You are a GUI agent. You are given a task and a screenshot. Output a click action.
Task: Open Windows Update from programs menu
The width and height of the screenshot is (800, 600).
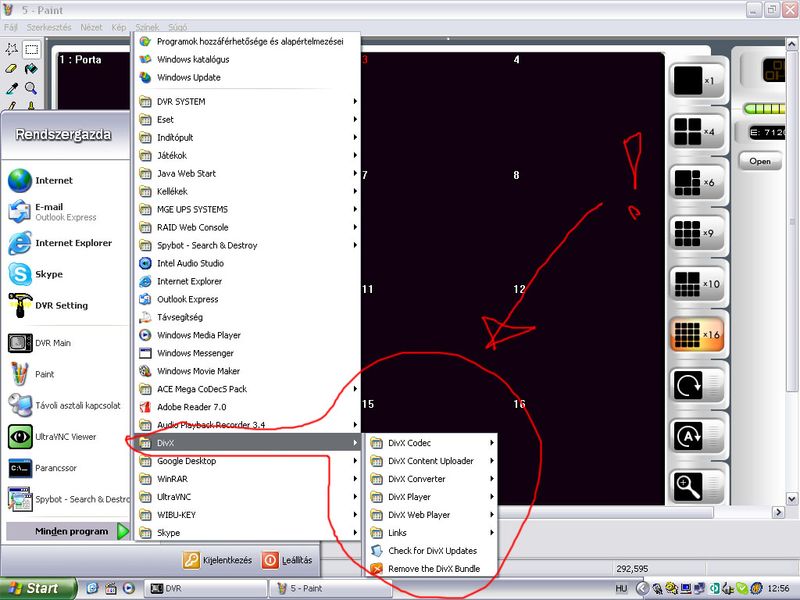248,78
